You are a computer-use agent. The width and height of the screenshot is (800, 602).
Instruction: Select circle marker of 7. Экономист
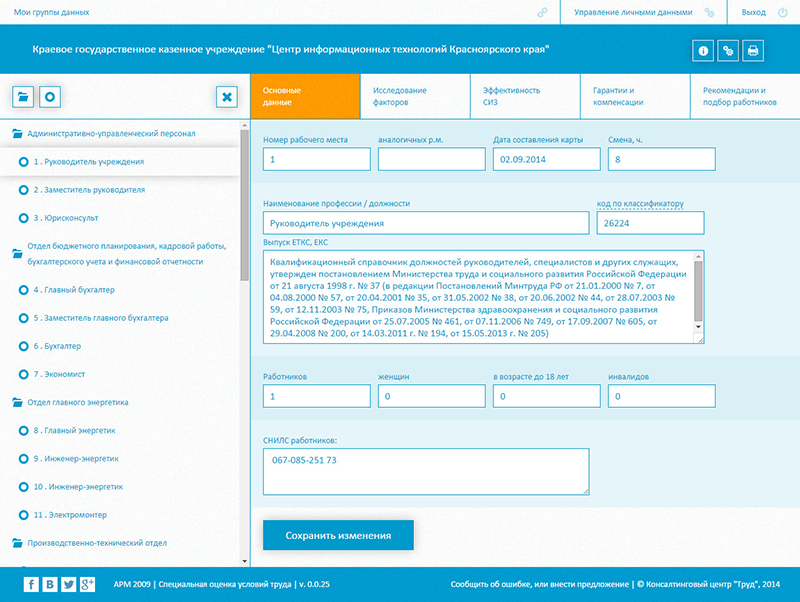click(23, 374)
